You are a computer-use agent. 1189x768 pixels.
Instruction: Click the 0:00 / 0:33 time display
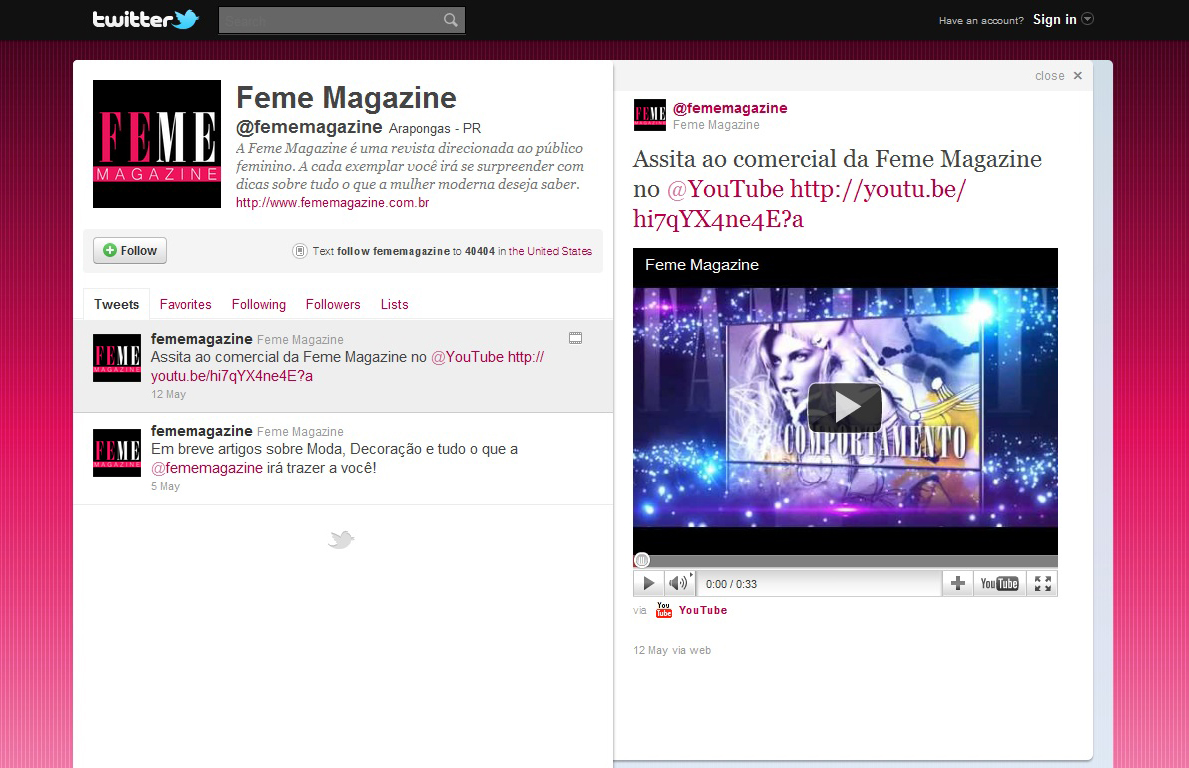click(x=731, y=584)
